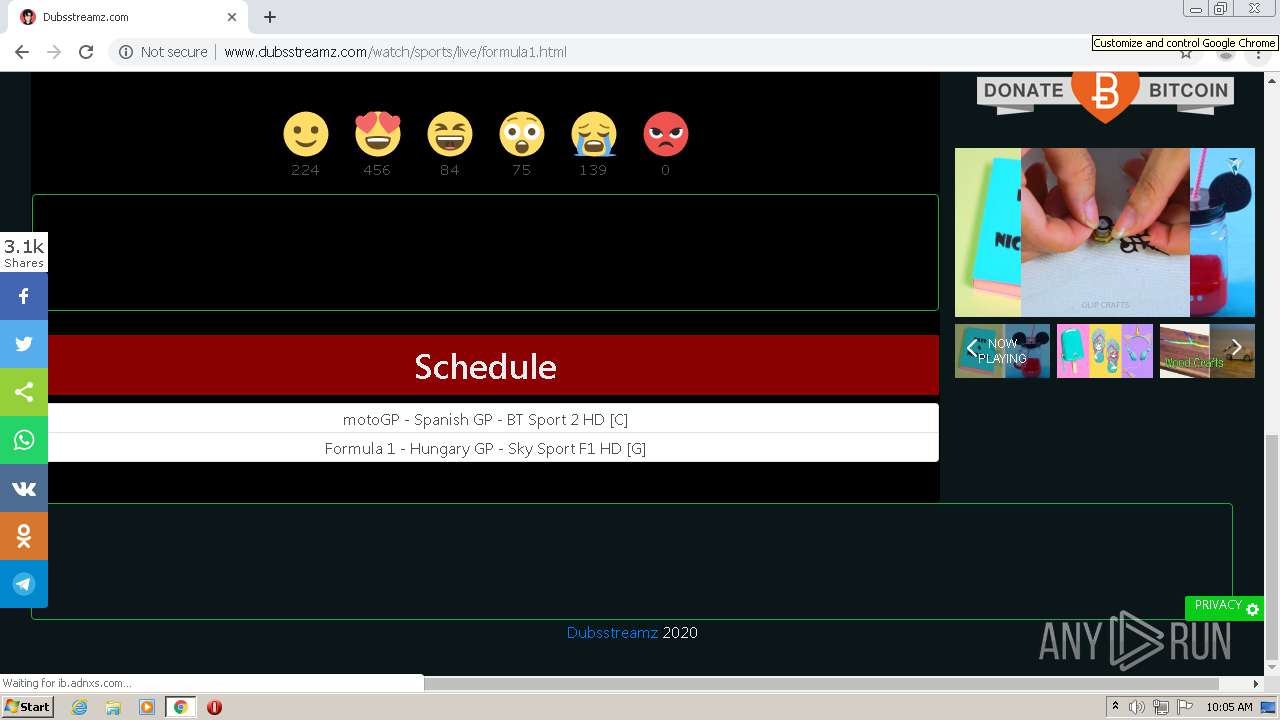
Task: Open volume control in system tray
Action: [x=1137, y=707]
